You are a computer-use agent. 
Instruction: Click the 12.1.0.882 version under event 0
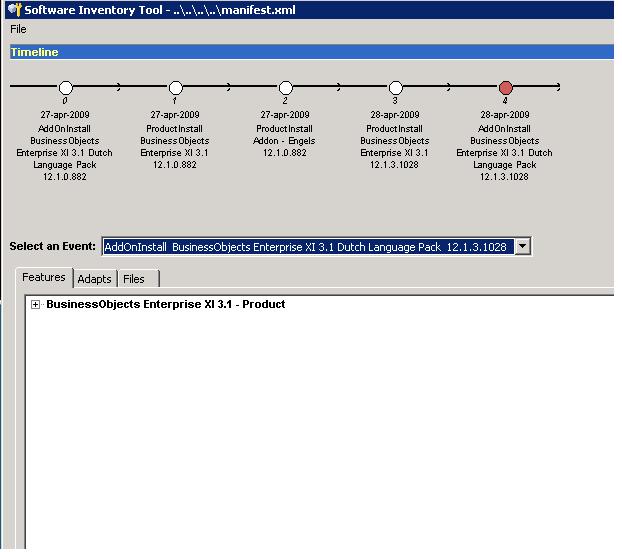(65, 177)
